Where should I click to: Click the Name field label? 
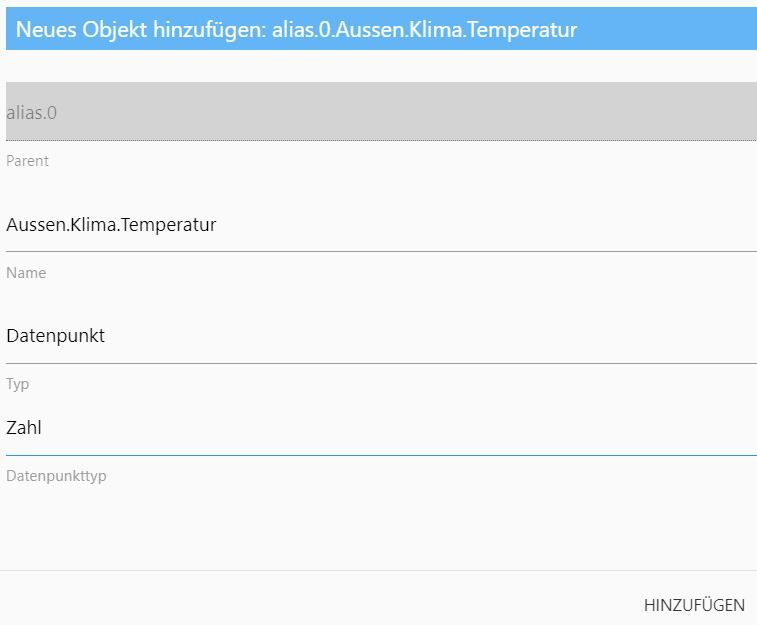[x=26, y=273]
